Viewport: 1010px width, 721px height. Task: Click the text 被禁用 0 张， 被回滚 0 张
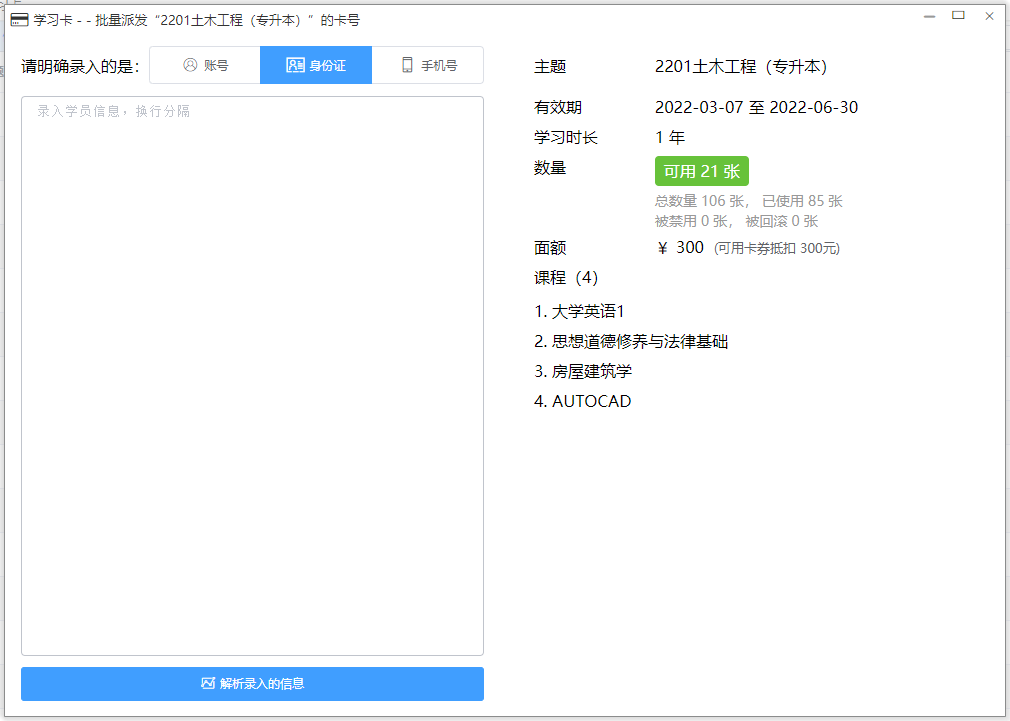pos(736,221)
